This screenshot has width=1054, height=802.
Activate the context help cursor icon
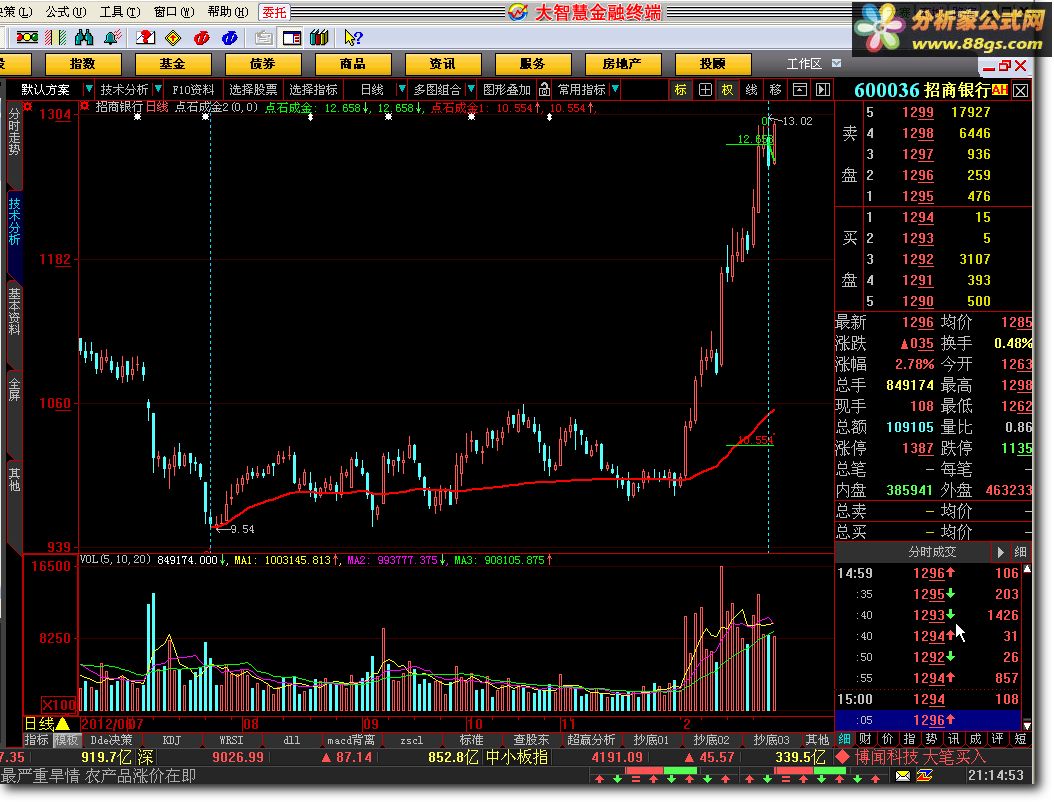point(353,38)
